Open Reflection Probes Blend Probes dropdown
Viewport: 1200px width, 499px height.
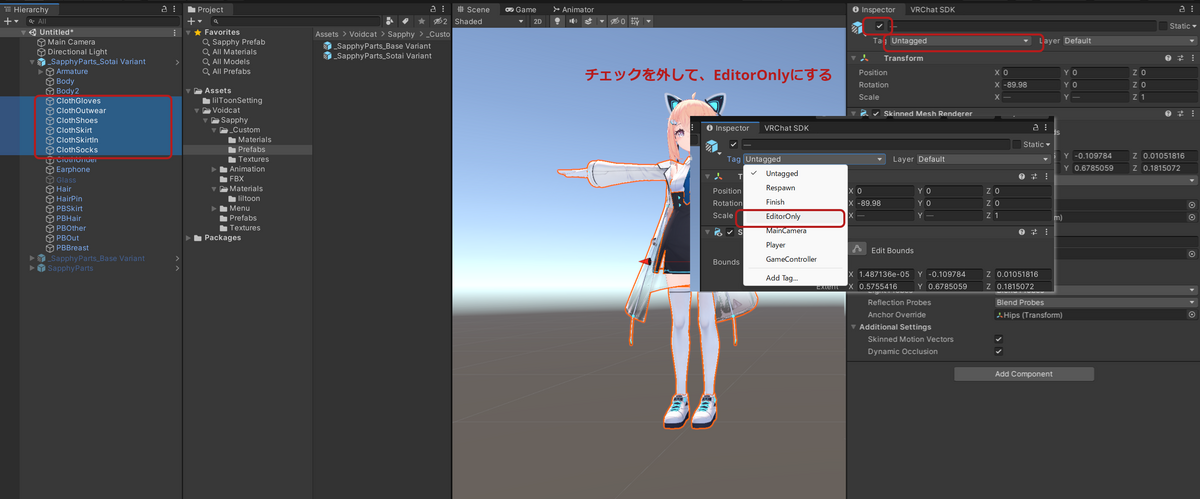[x=1095, y=302]
